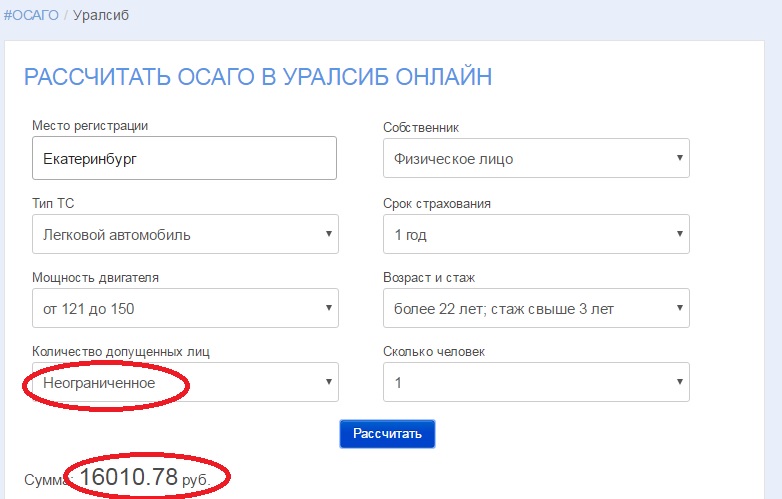
Task: Expand the Мощность двигателя dropdown
Action: (x=184, y=308)
